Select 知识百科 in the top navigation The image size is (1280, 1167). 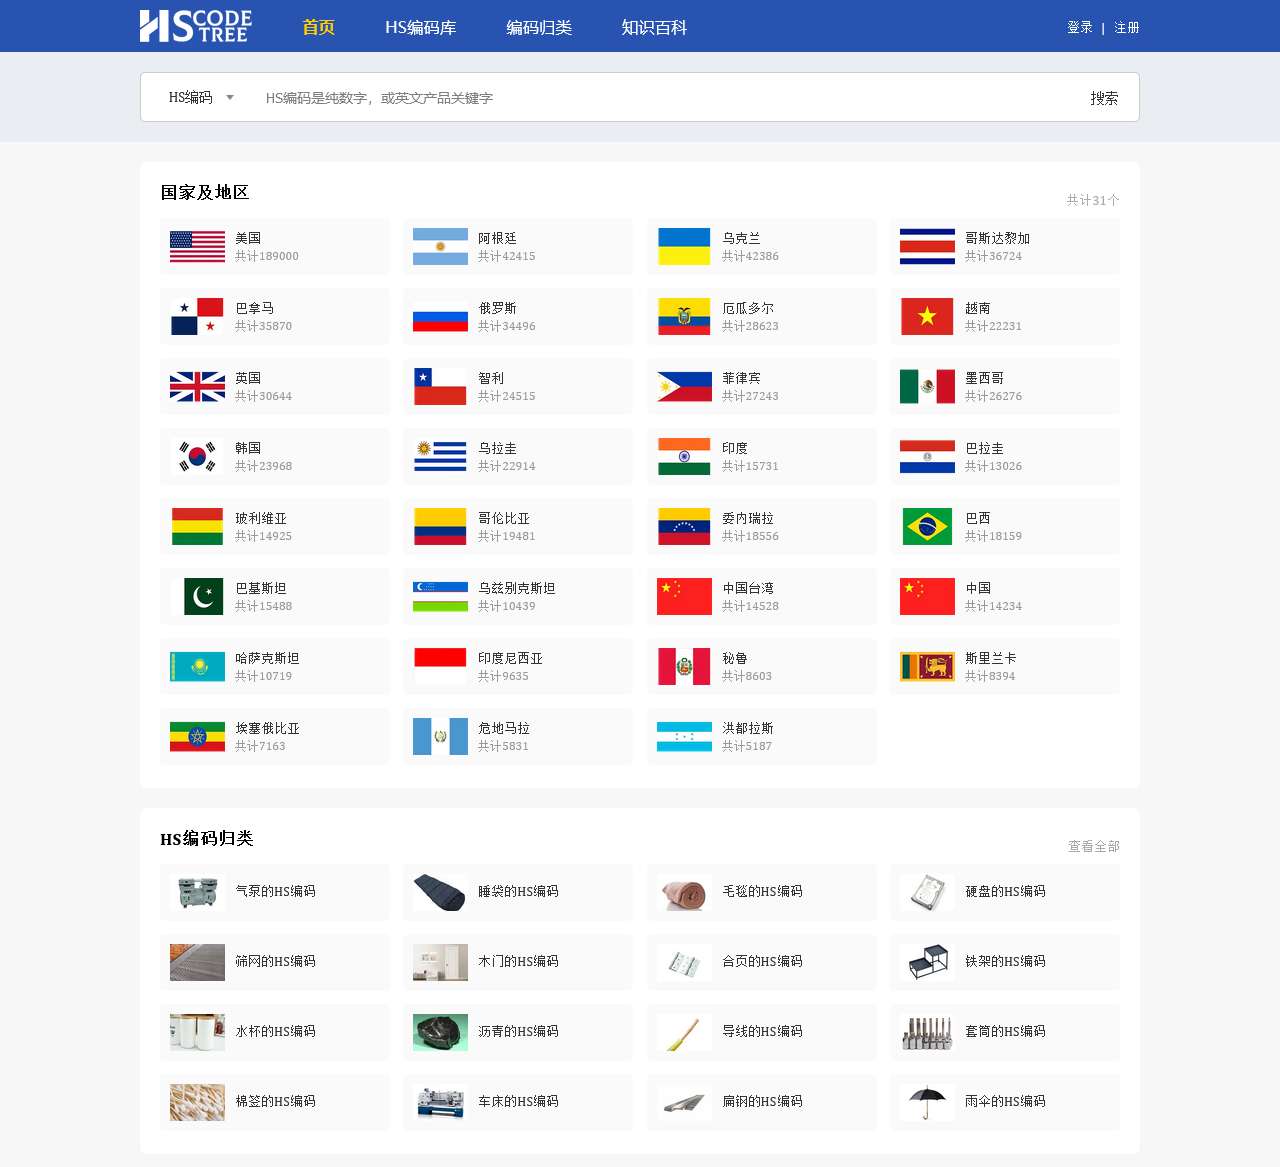coord(654,27)
